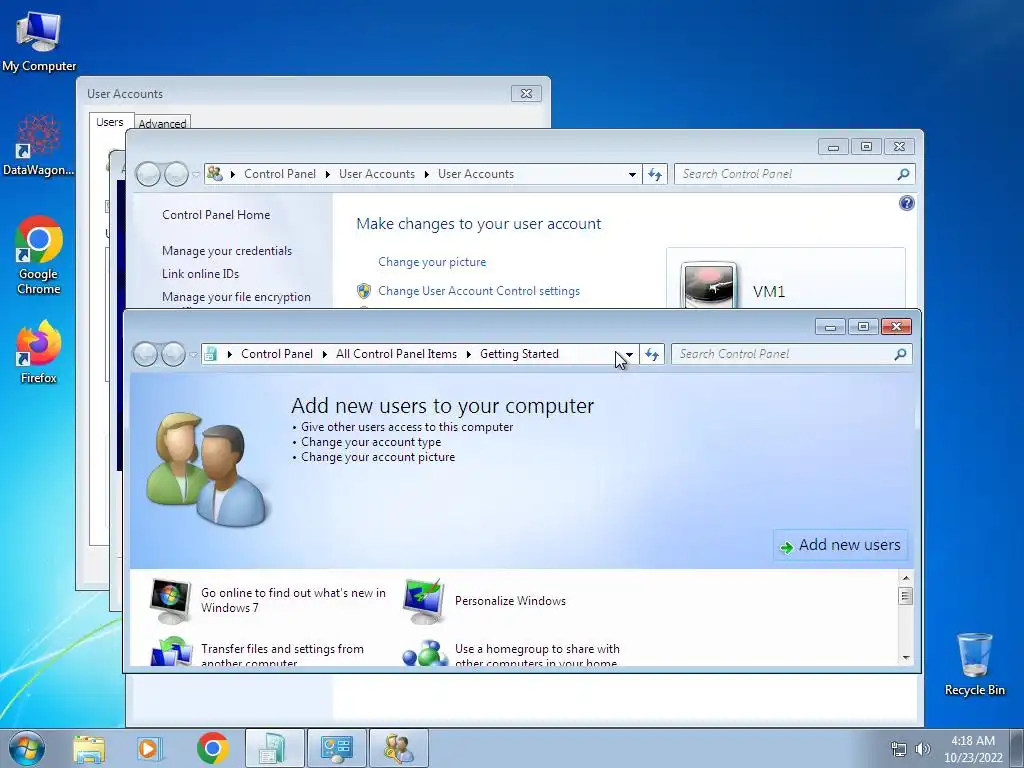This screenshot has height=768, width=1024.
Task: Open Control Panel Home link
Action: coord(216,215)
